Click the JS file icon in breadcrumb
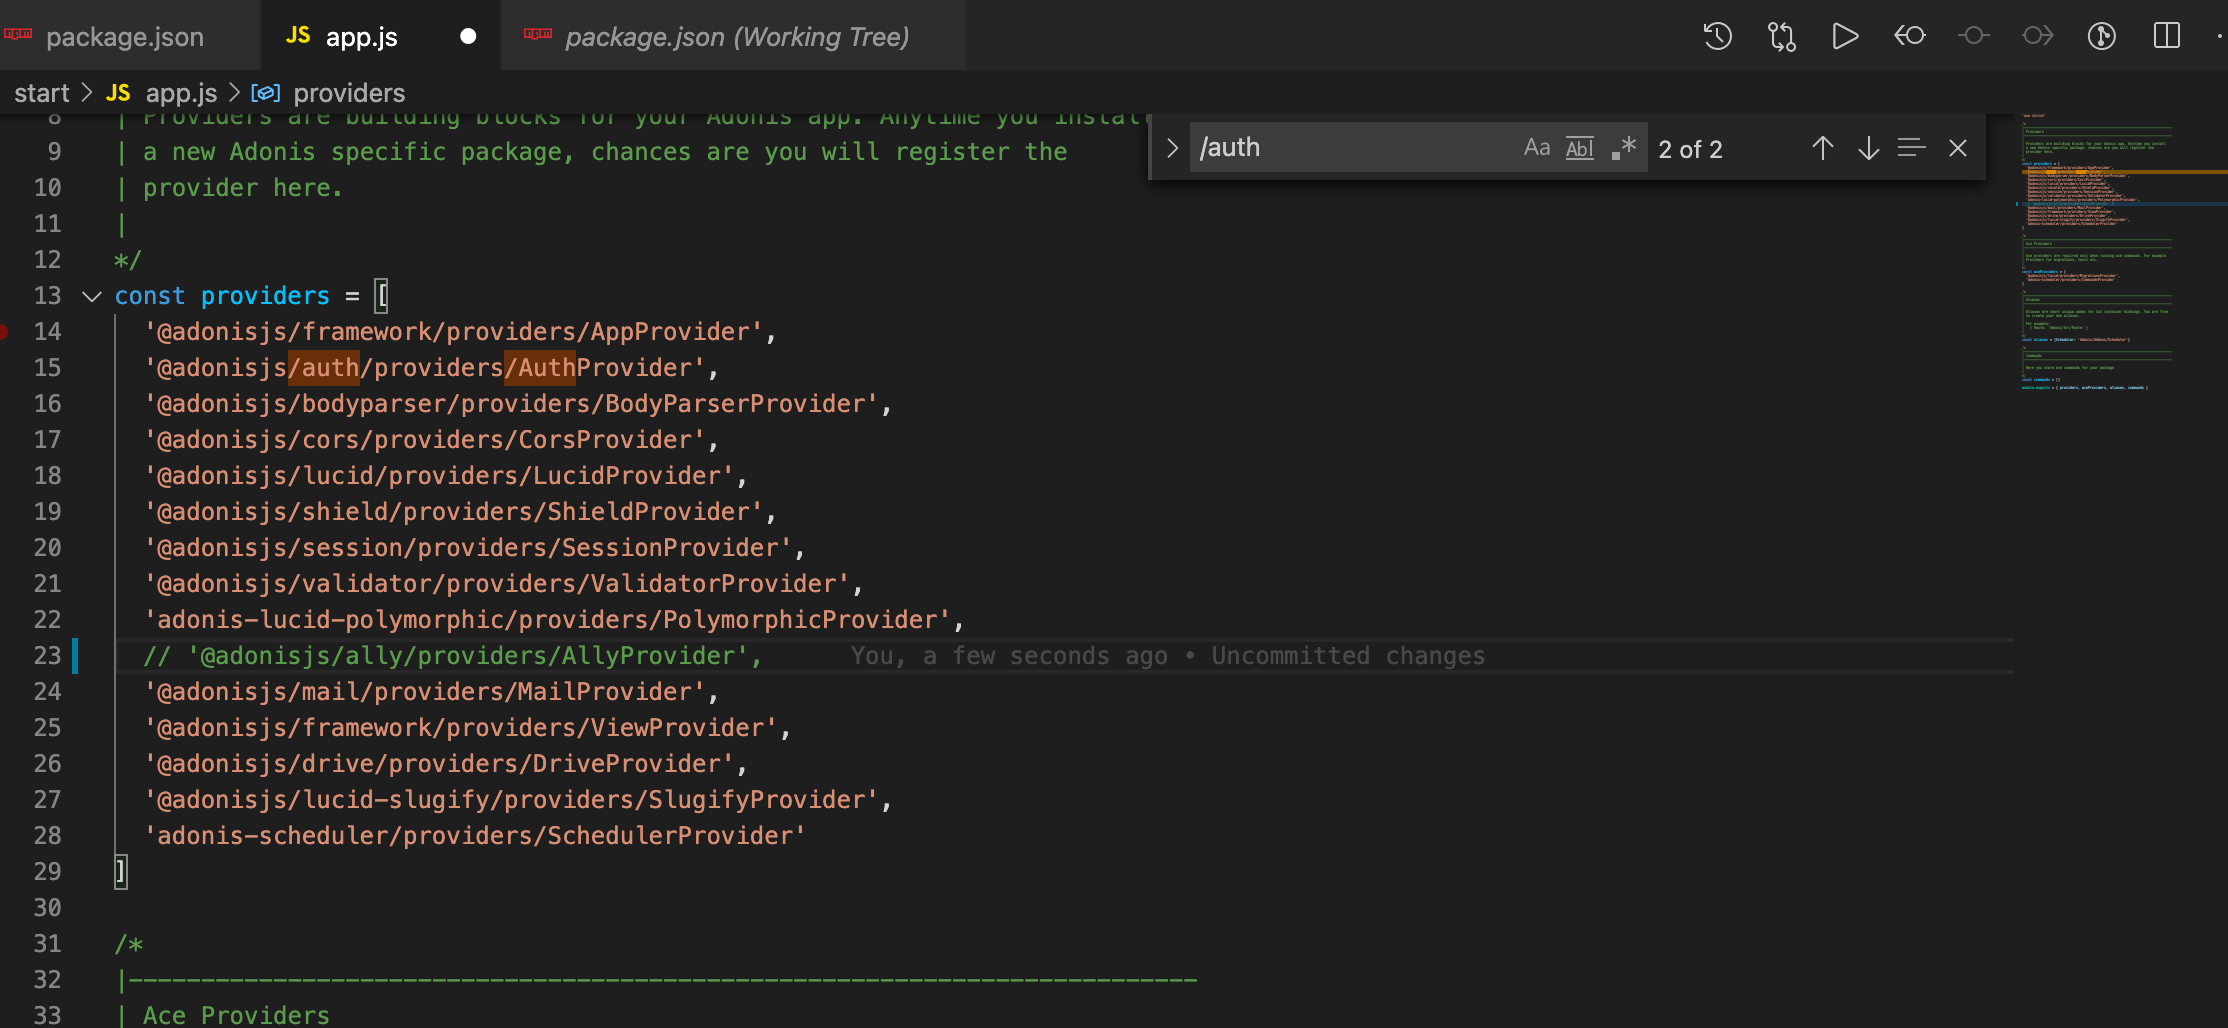This screenshot has height=1028, width=2228. (x=118, y=93)
